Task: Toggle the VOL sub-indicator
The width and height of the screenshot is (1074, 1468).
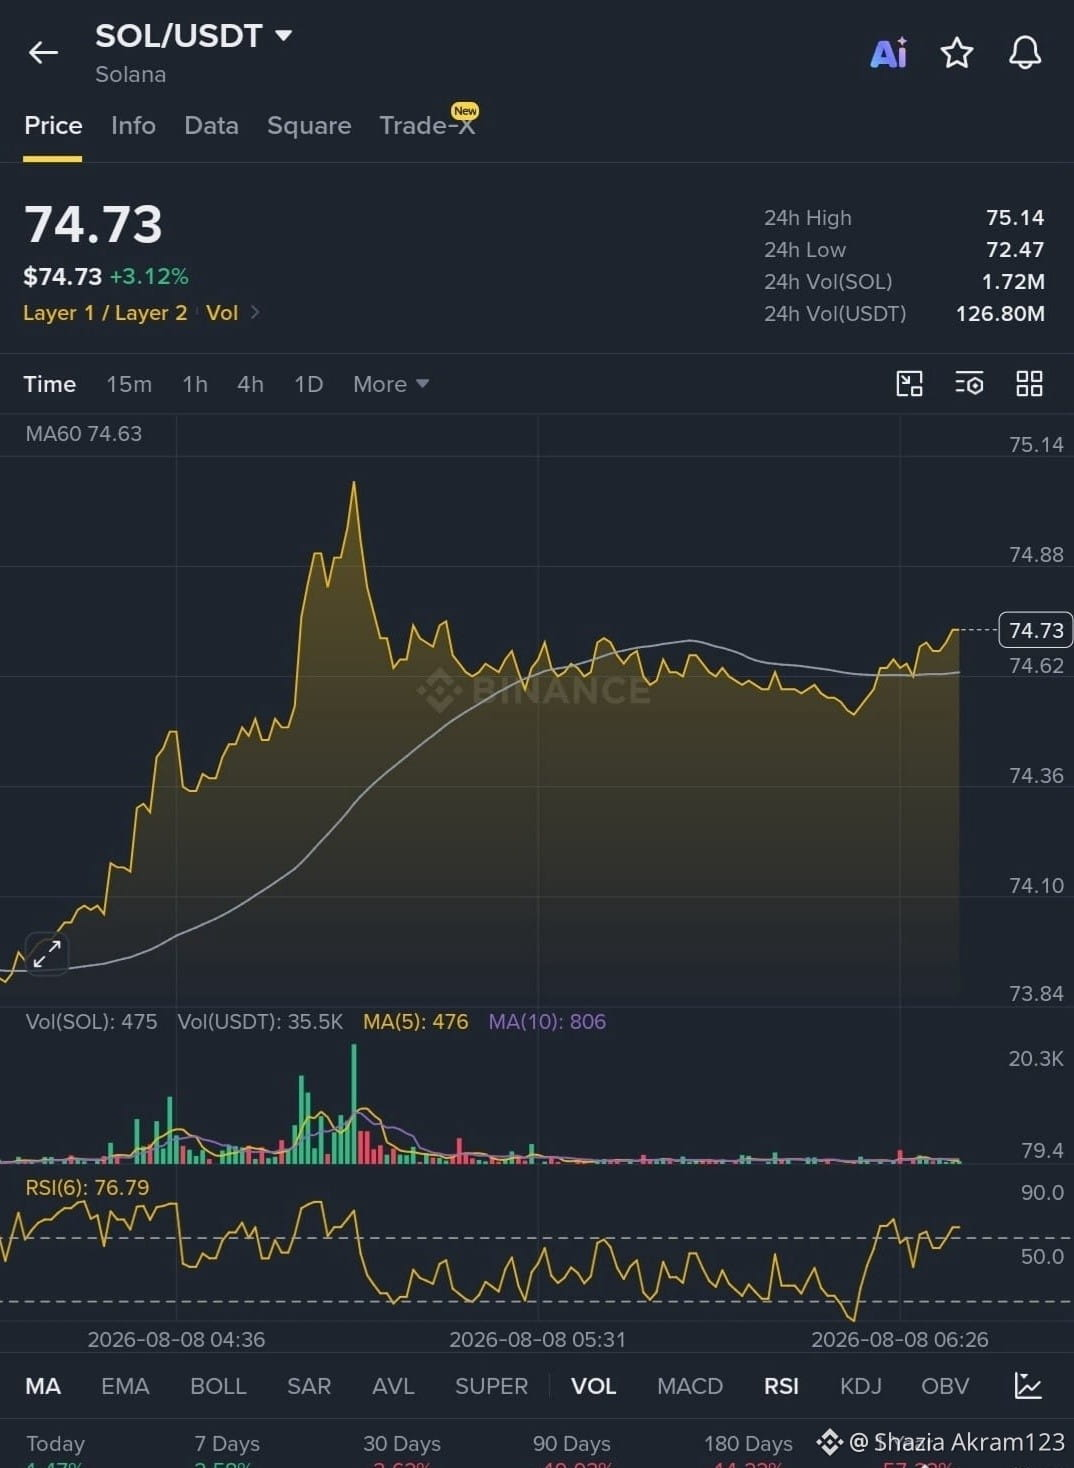Action: coord(593,1386)
